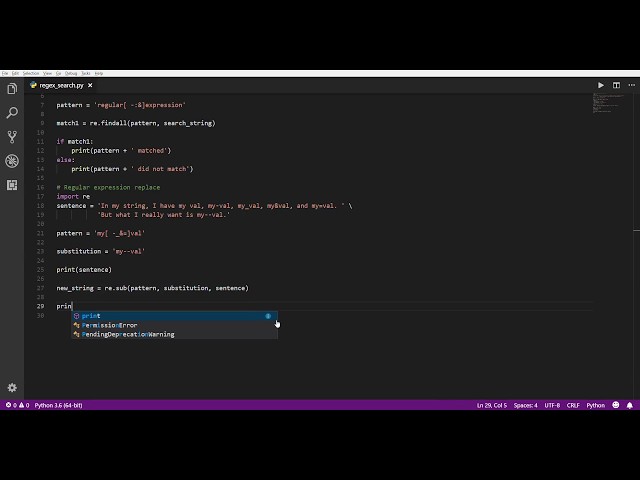Open the Debug menu

point(71,73)
